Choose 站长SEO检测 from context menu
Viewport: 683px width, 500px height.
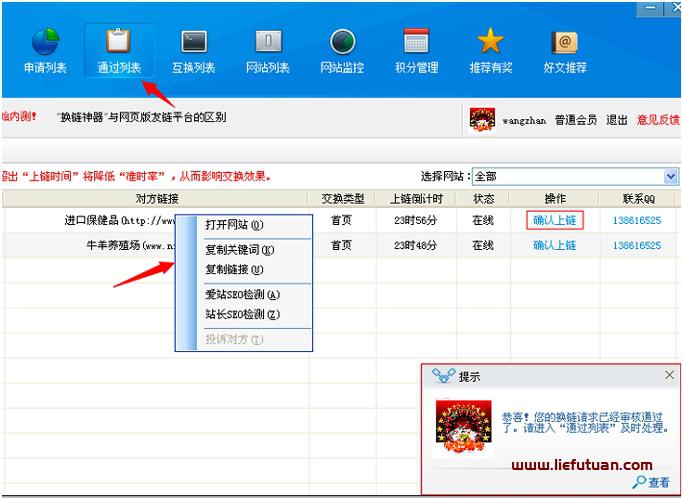(x=242, y=314)
